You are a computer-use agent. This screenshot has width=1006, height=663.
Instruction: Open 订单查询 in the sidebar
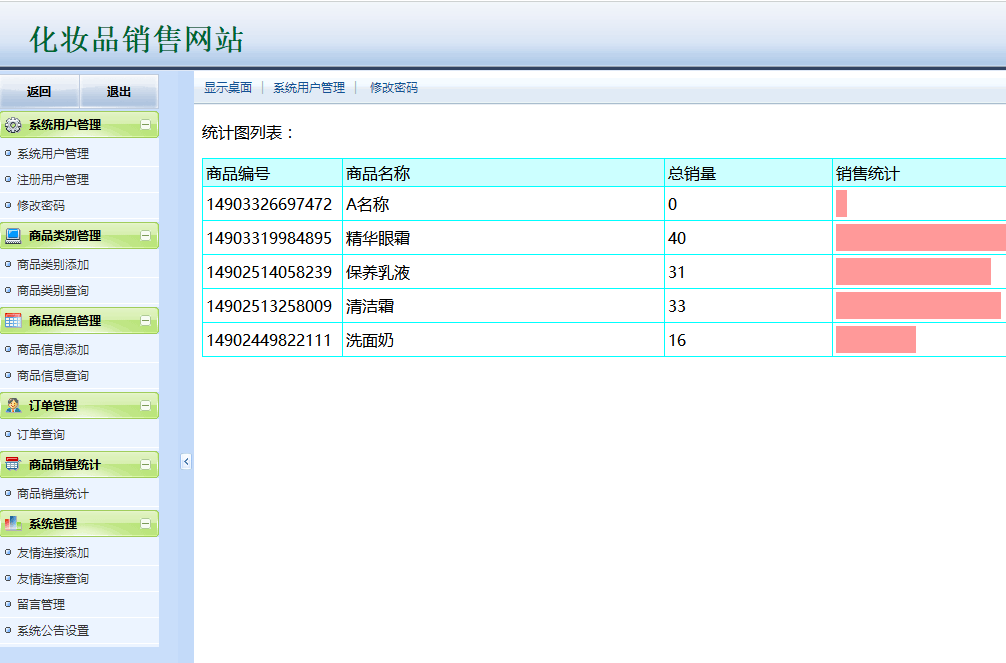(40, 435)
